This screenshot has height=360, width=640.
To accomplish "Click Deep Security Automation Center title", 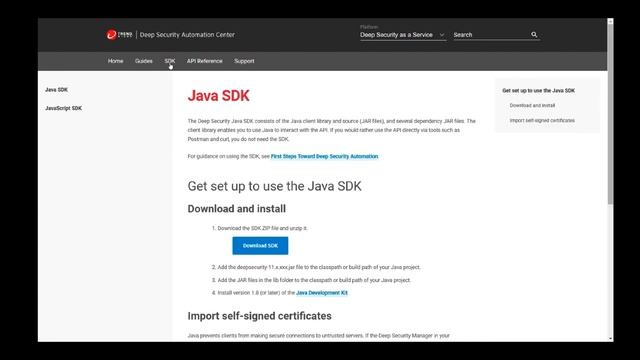I will click(x=187, y=35).
